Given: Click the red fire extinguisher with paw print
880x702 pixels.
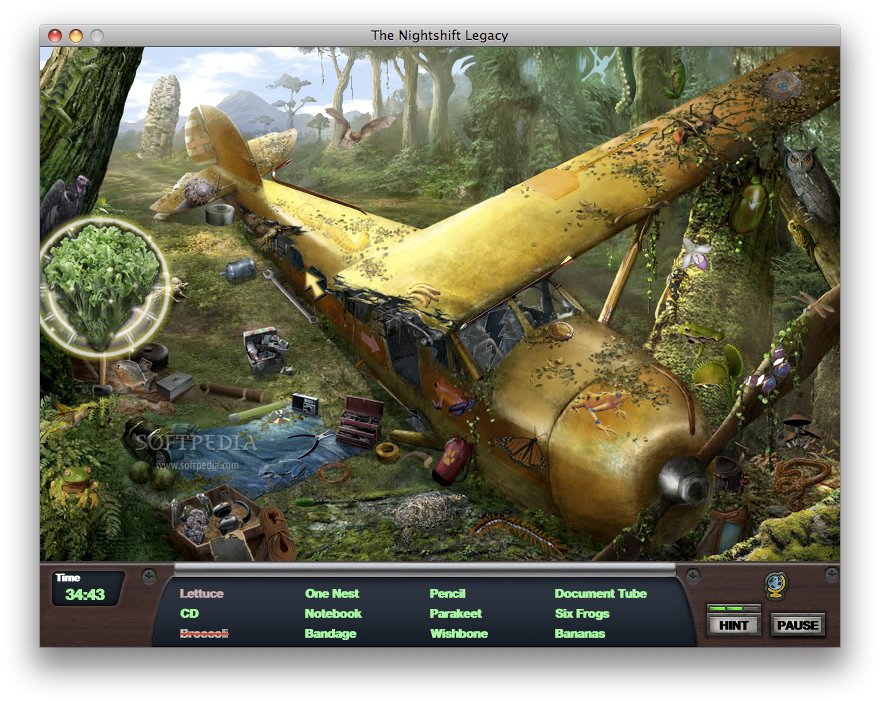Looking at the screenshot, I should click(x=453, y=461).
